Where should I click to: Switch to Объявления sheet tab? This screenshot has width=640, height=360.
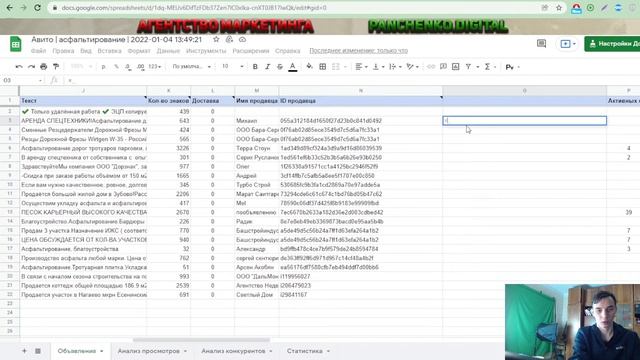(80, 351)
